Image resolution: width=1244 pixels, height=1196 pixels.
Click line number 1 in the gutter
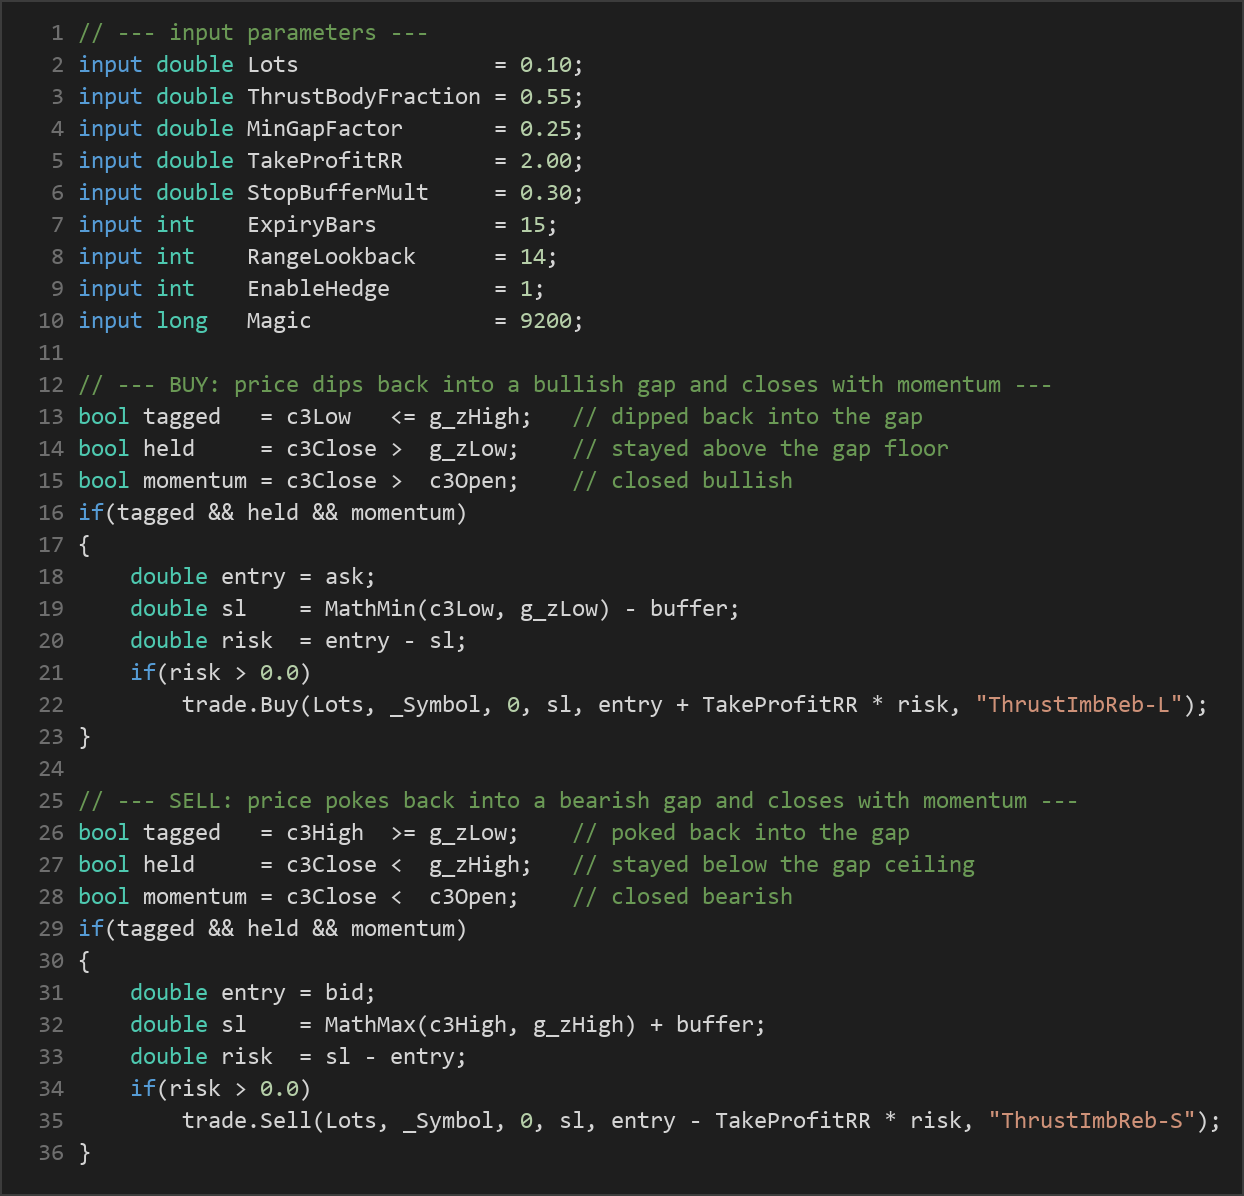[57, 33]
